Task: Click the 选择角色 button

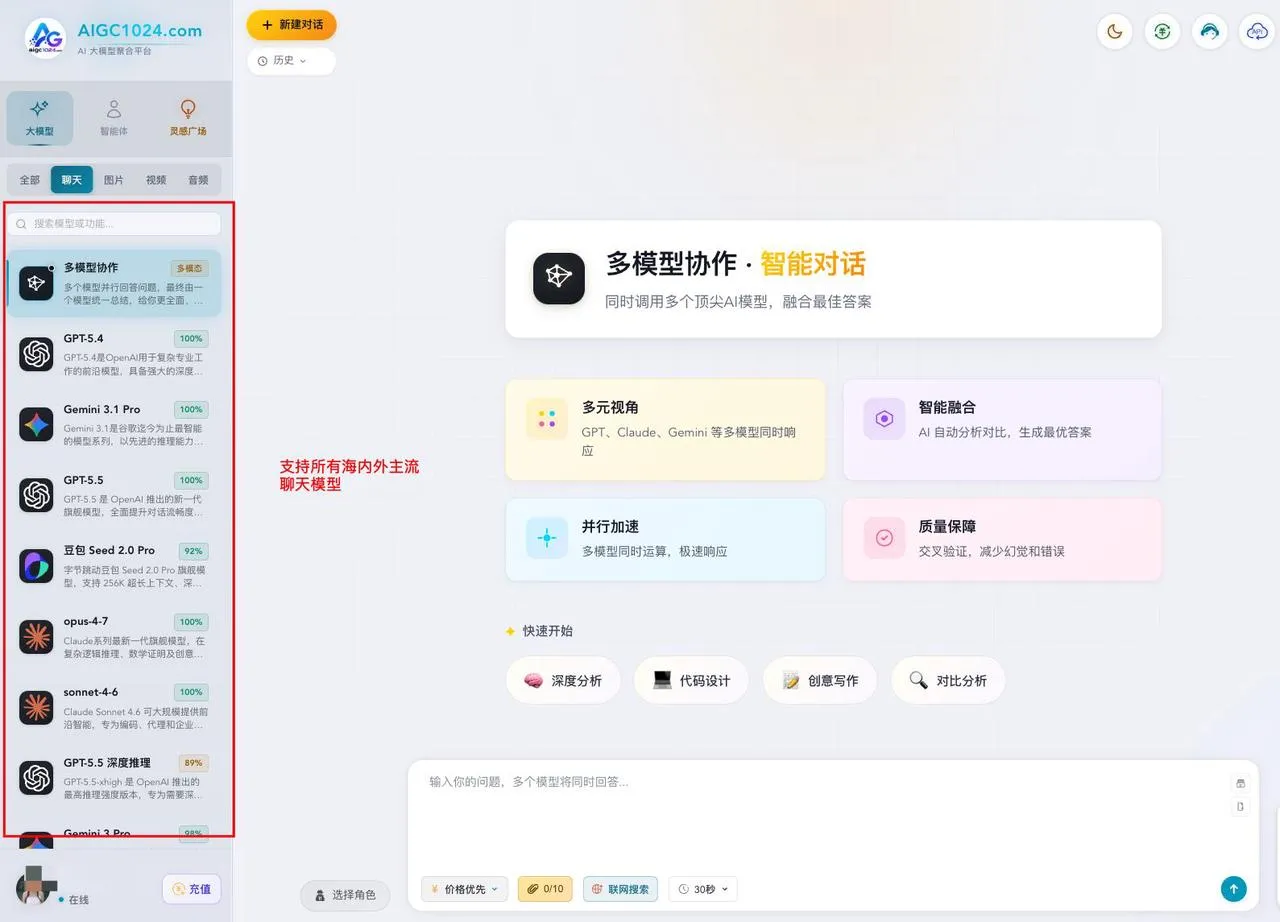Action: coord(345,895)
